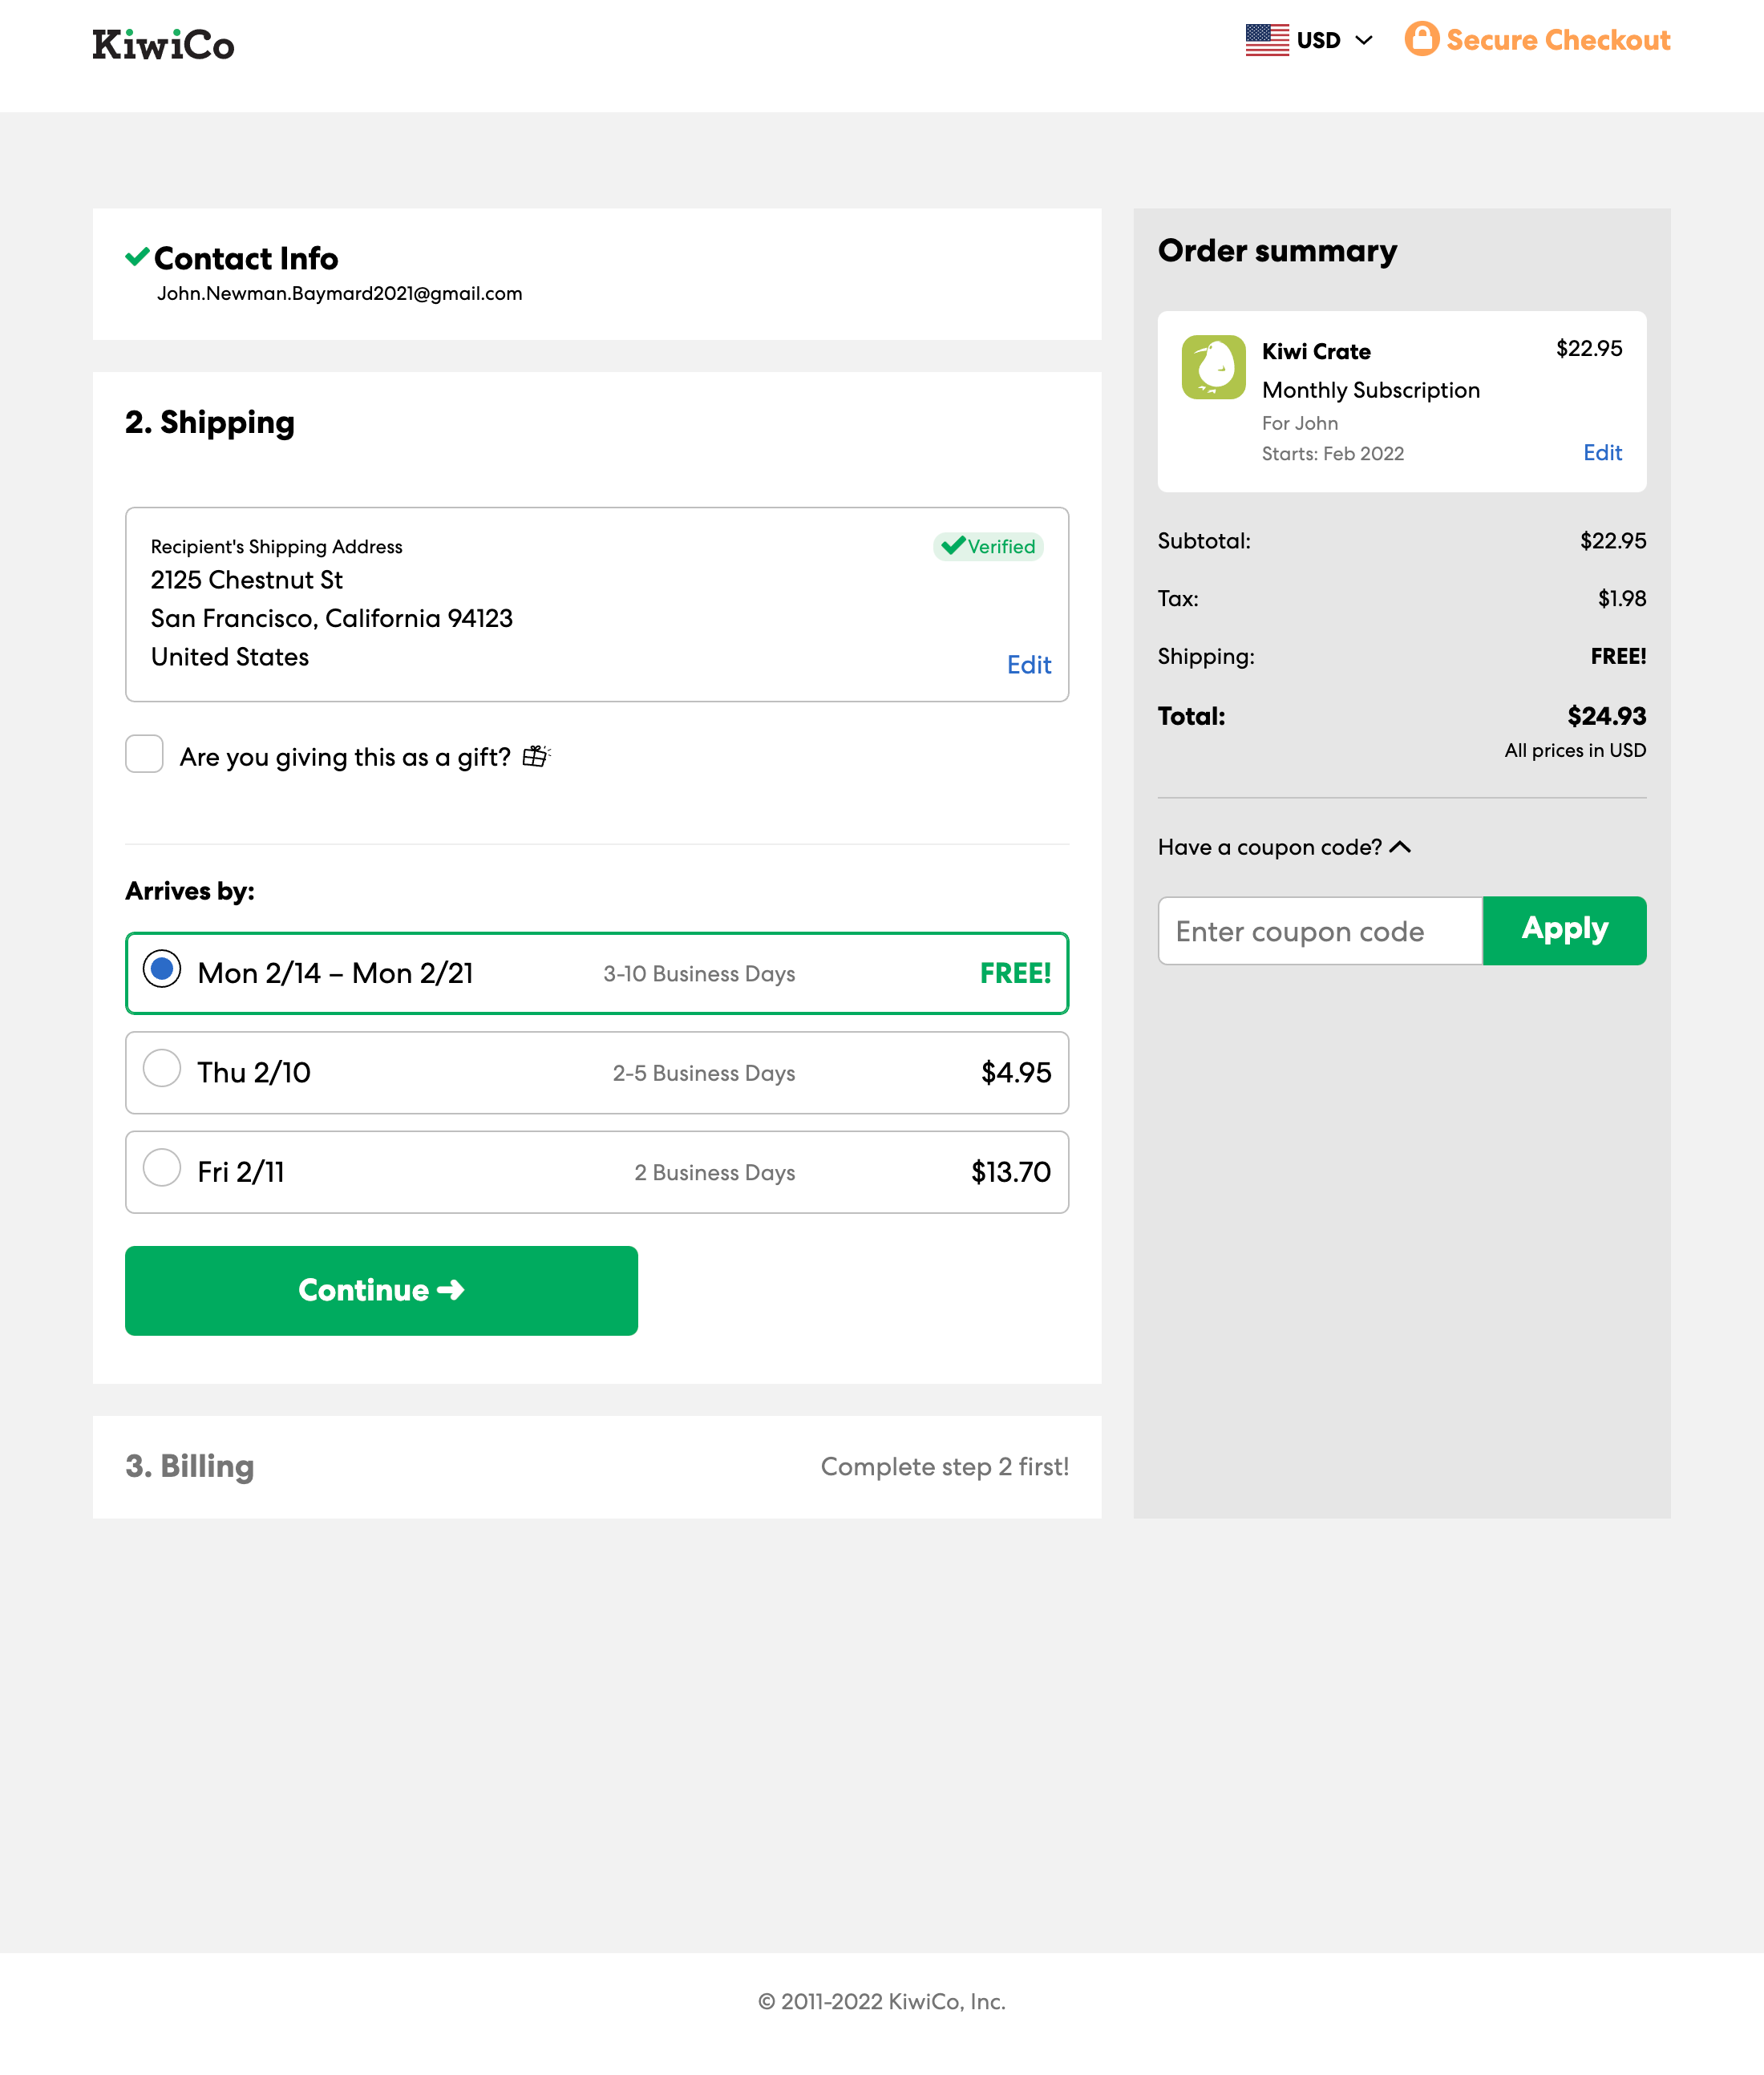Click the 3. Billing section header
The width and height of the screenshot is (1764, 2075).
pos(189,1466)
